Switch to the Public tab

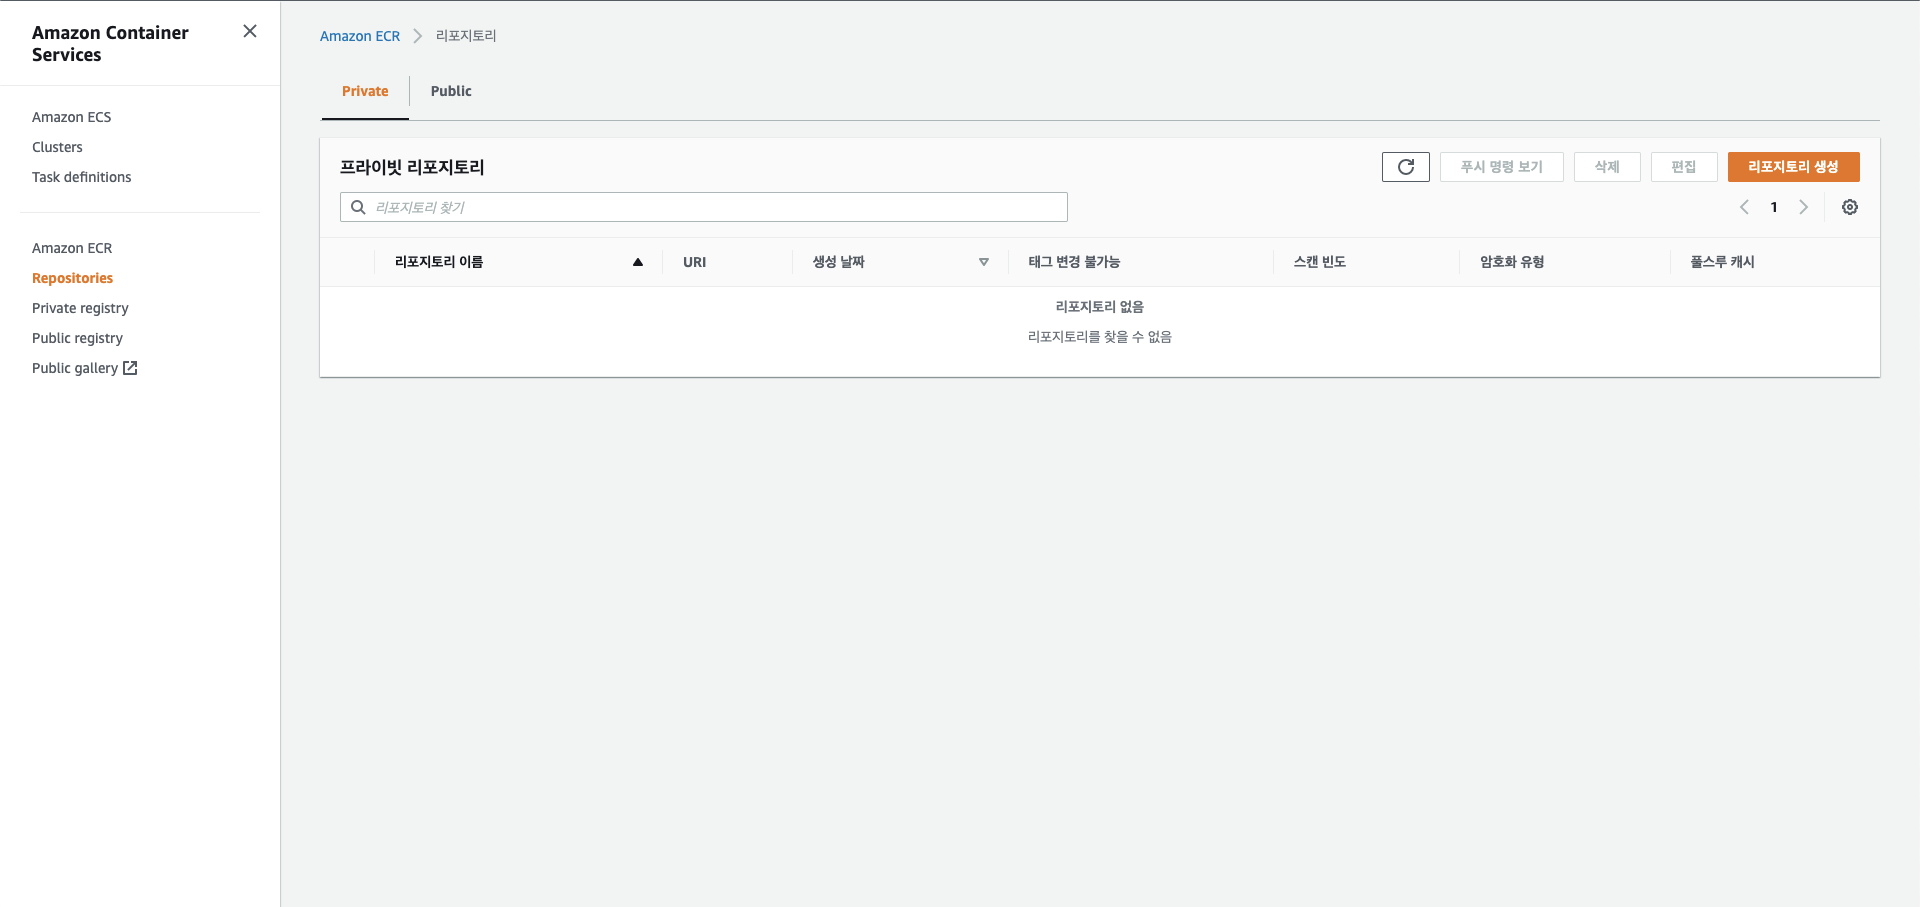point(451,91)
